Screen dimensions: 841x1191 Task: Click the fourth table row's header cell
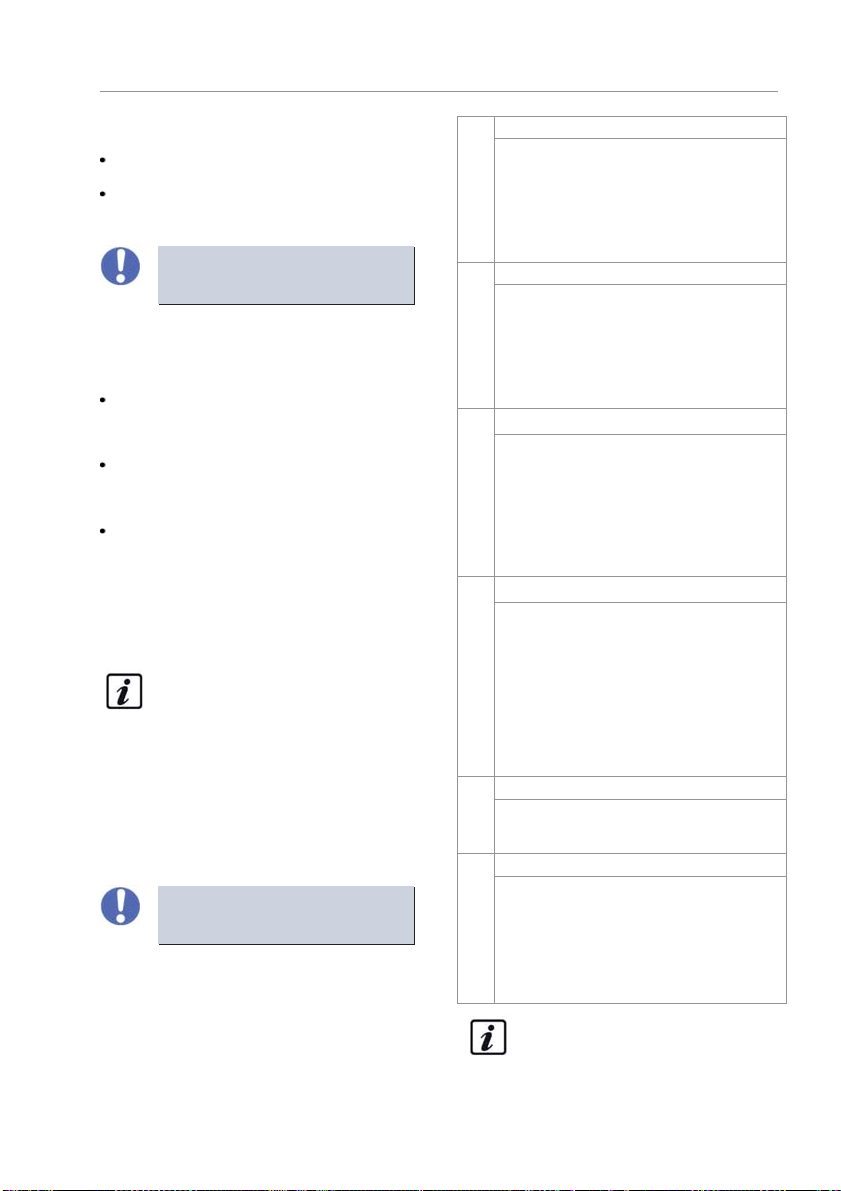[640, 589]
